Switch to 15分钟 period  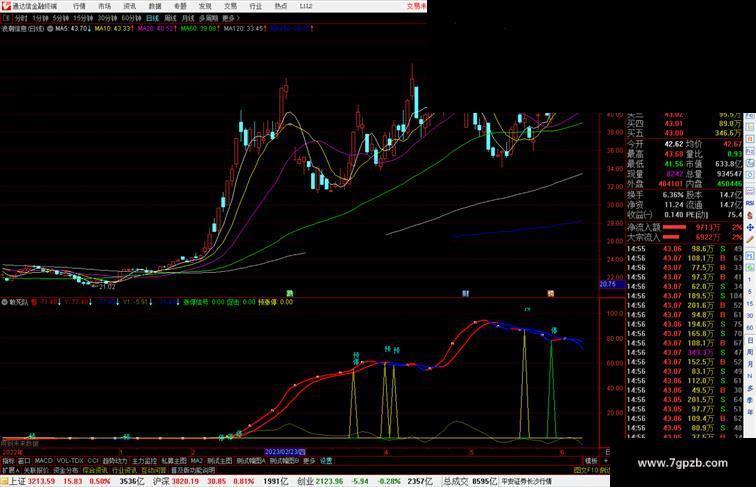coord(83,18)
